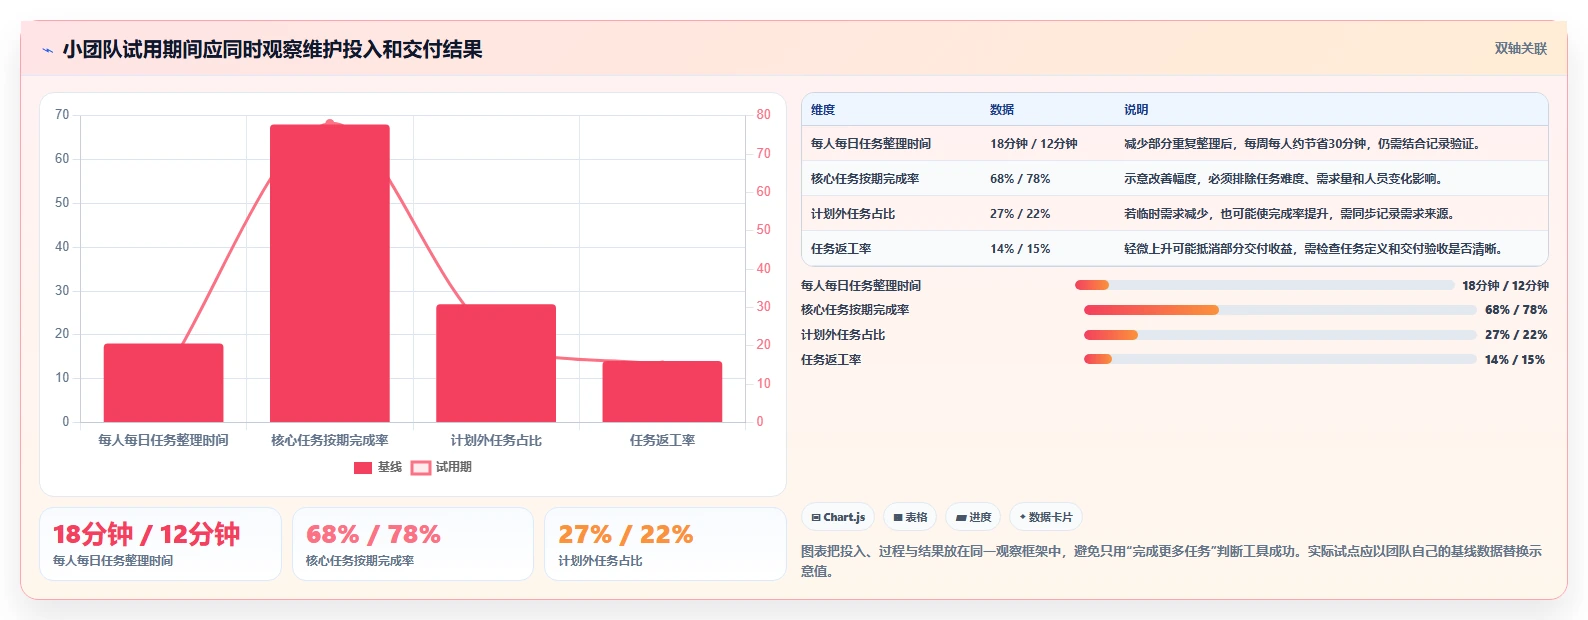The image size is (1588, 620).
Task: Click table value 18分钟 / 12分钟
Action: 1034,144
